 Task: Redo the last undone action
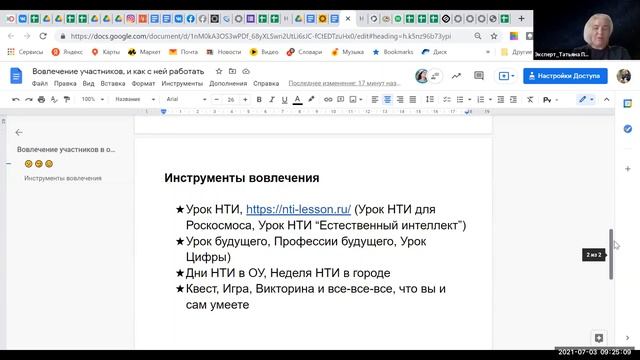click(x=28, y=100)
